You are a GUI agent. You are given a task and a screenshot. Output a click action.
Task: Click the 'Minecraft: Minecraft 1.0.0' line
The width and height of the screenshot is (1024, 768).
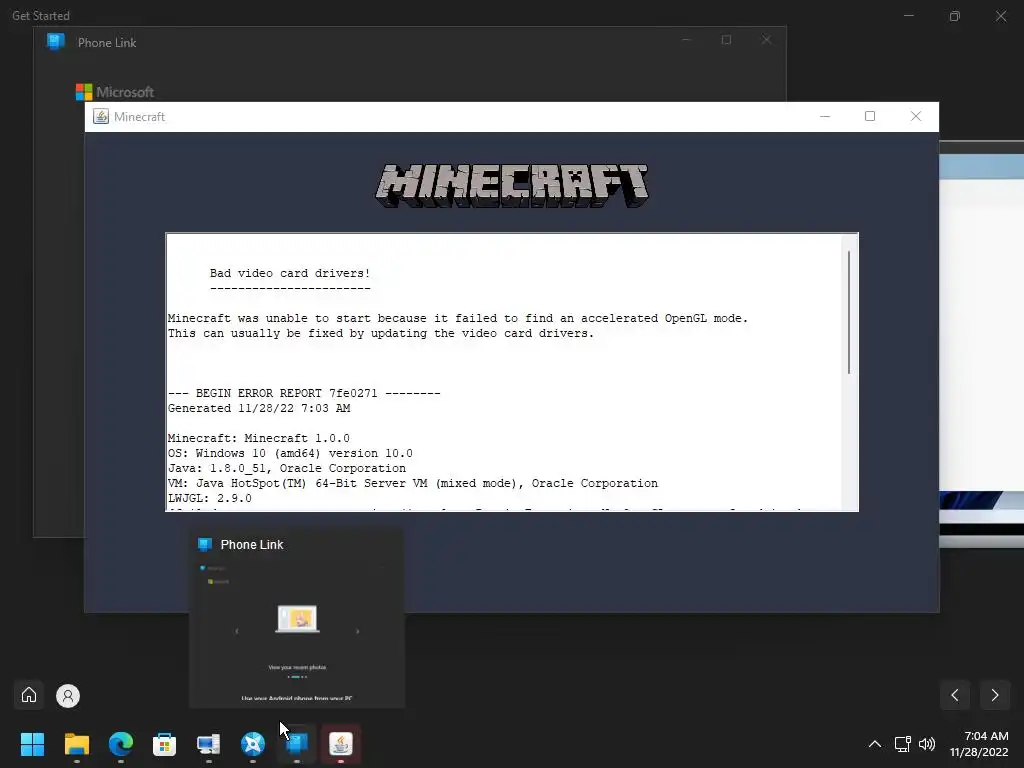pos(259,438)
